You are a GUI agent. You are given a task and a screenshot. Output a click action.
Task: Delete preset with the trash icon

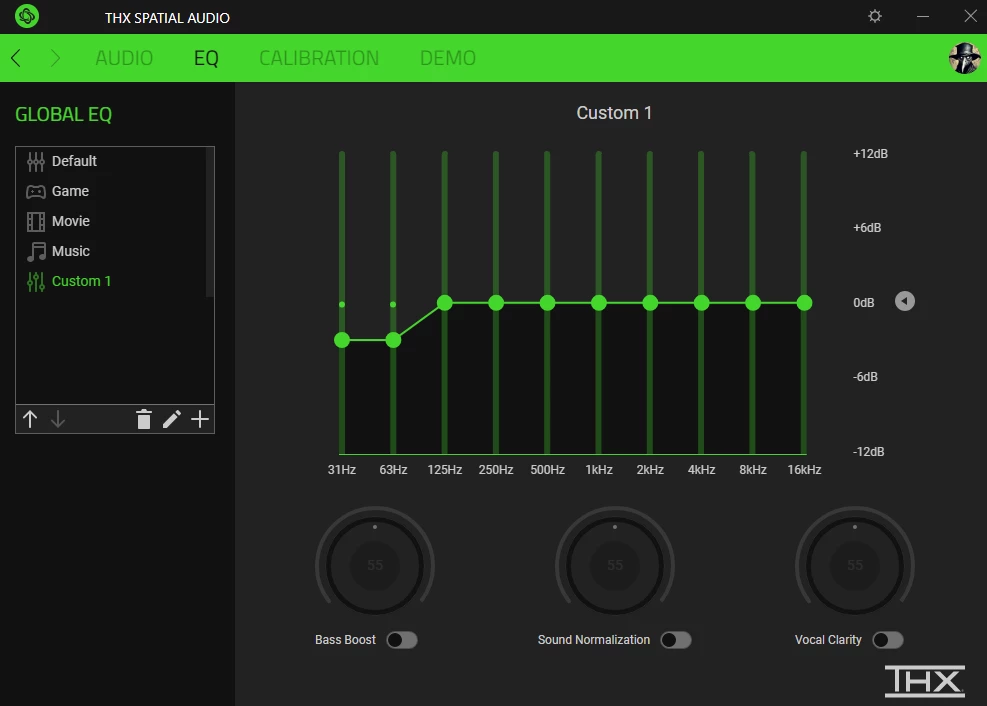[x=144, y=419]
